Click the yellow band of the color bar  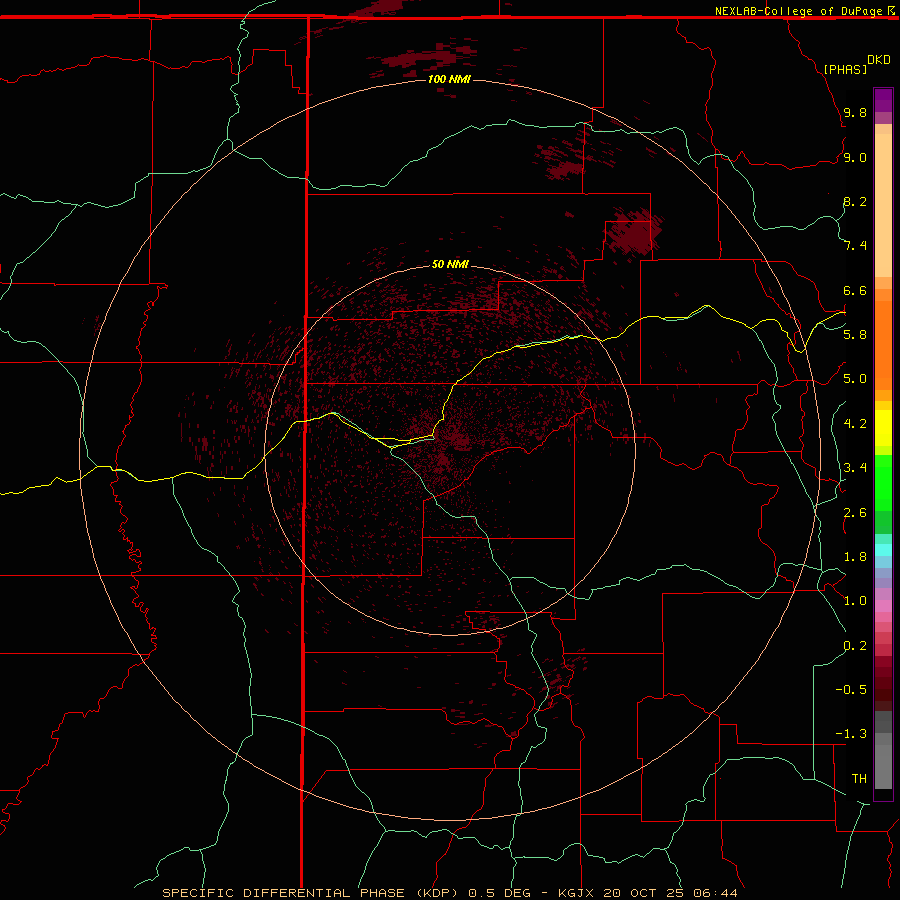[x=883, y=428]
